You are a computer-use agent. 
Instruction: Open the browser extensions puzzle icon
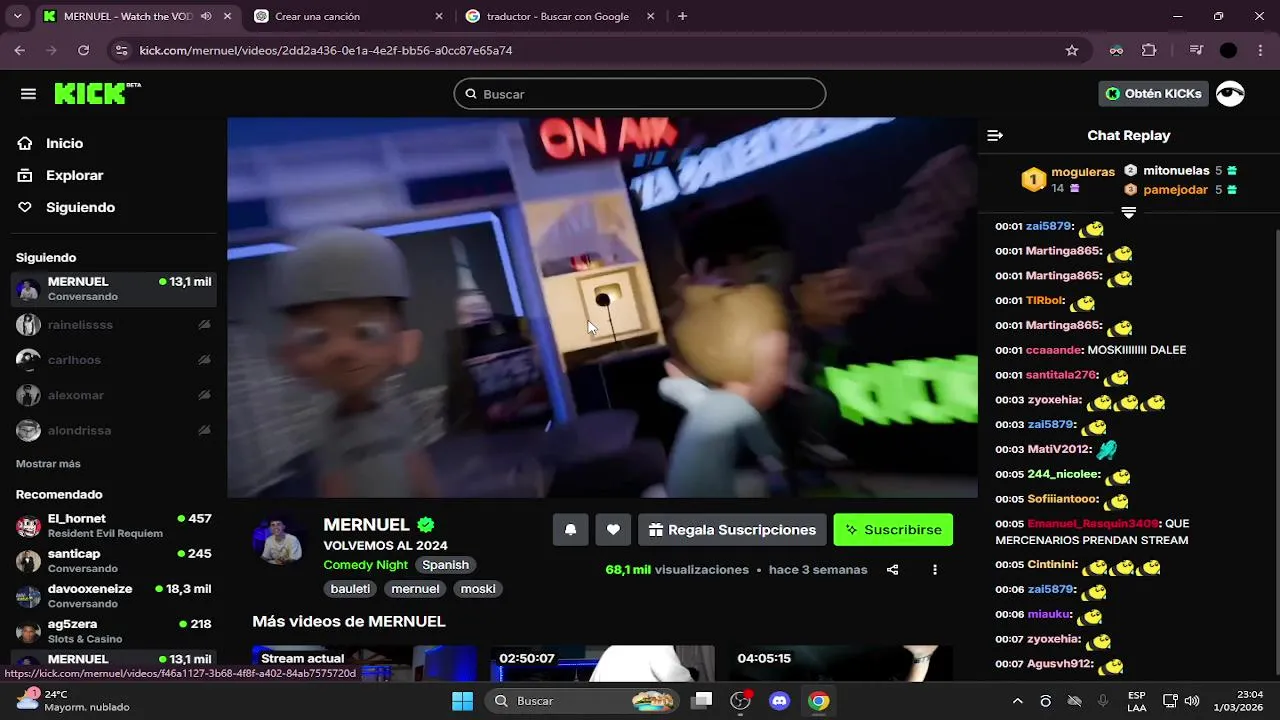pyautogui.click(x=1149, y=50)
